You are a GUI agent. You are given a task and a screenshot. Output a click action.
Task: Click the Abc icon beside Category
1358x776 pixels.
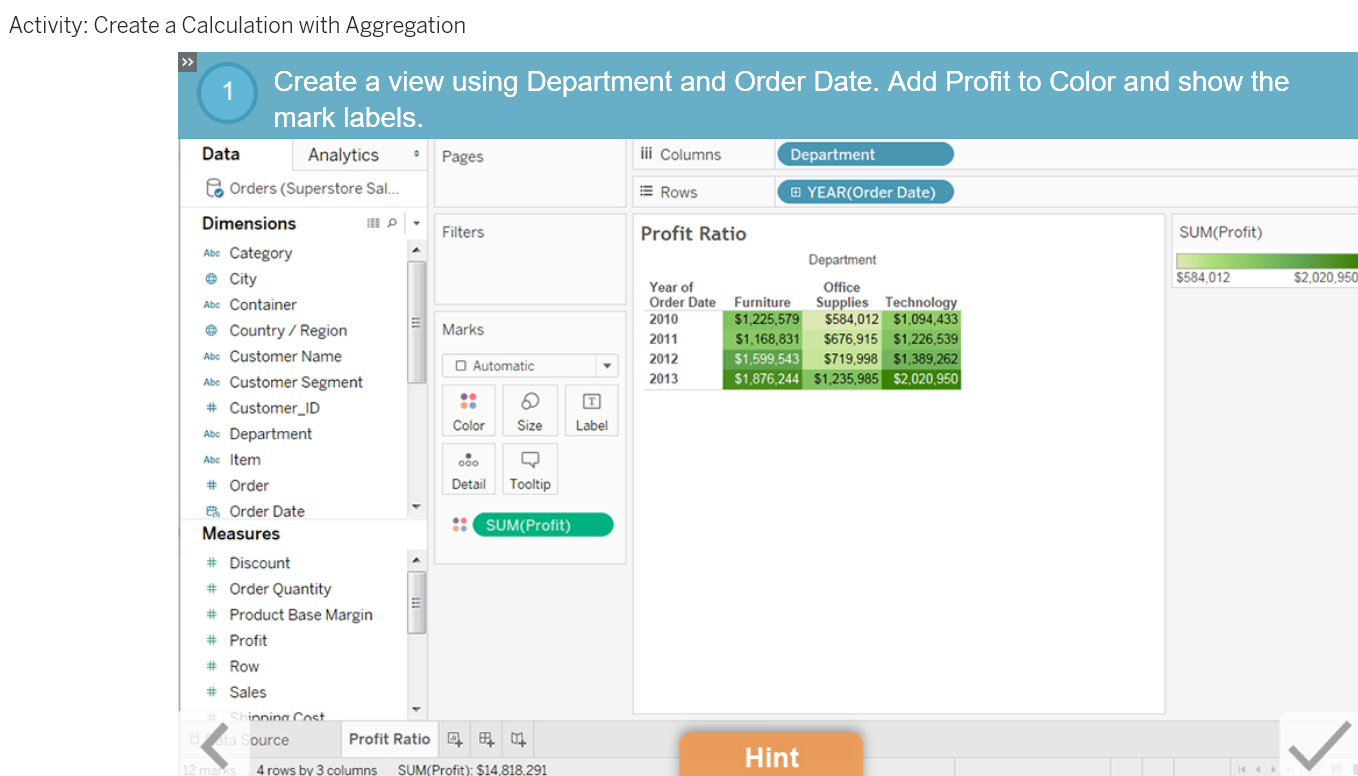click(211, 253)
